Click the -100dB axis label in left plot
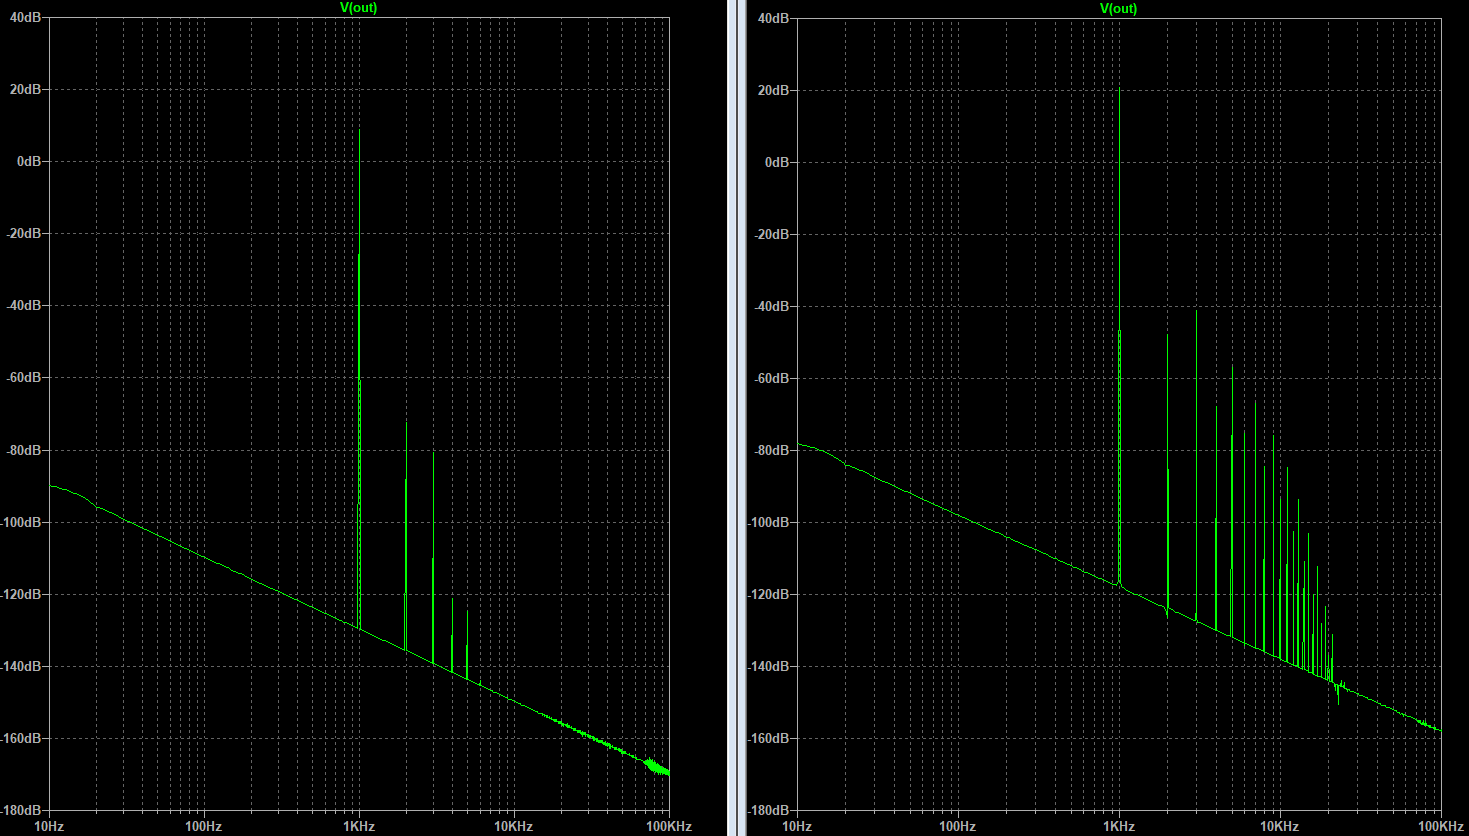Viewport: 1469px width, 836px height. pos(20,522)
